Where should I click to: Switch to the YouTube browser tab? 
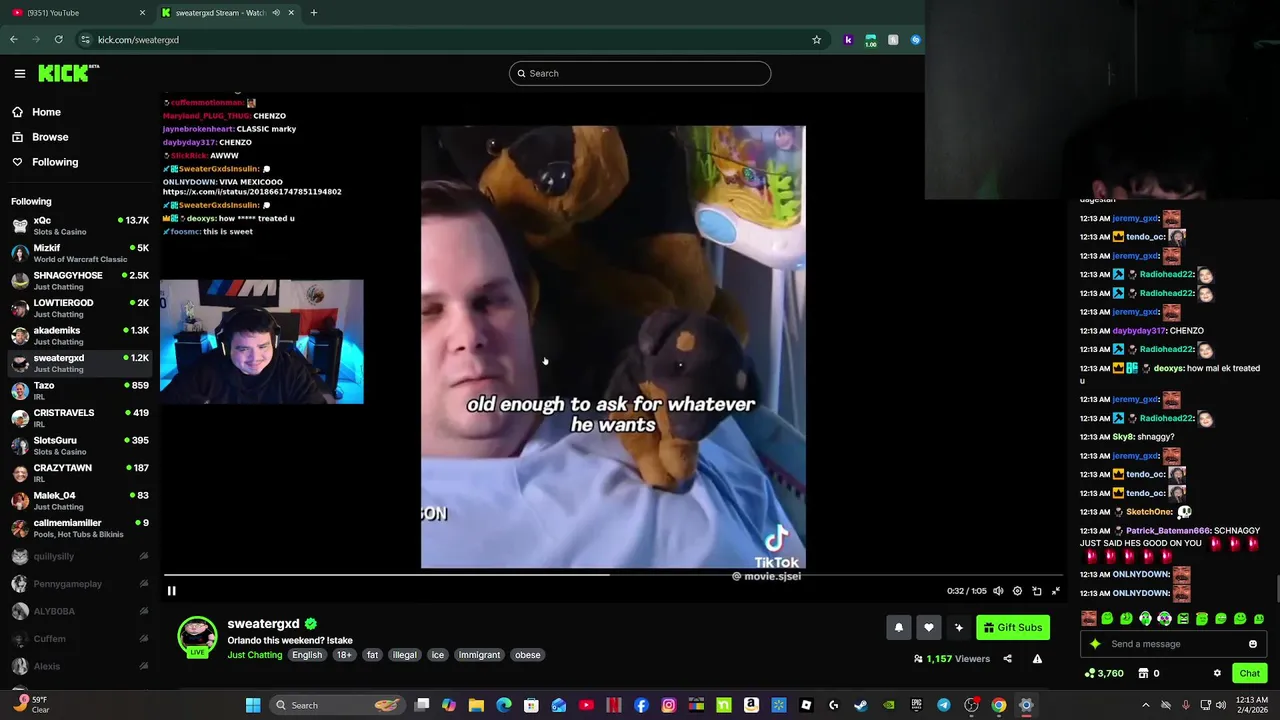click(x=78, y=13)
